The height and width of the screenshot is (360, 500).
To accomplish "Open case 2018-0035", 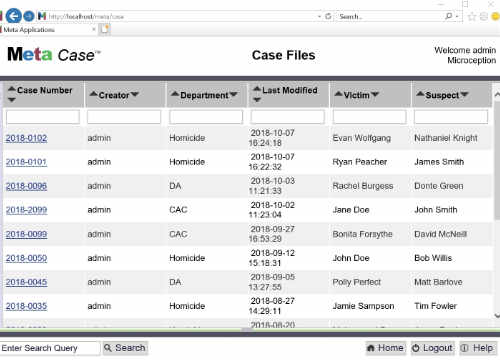I will (x=26, y=306).
